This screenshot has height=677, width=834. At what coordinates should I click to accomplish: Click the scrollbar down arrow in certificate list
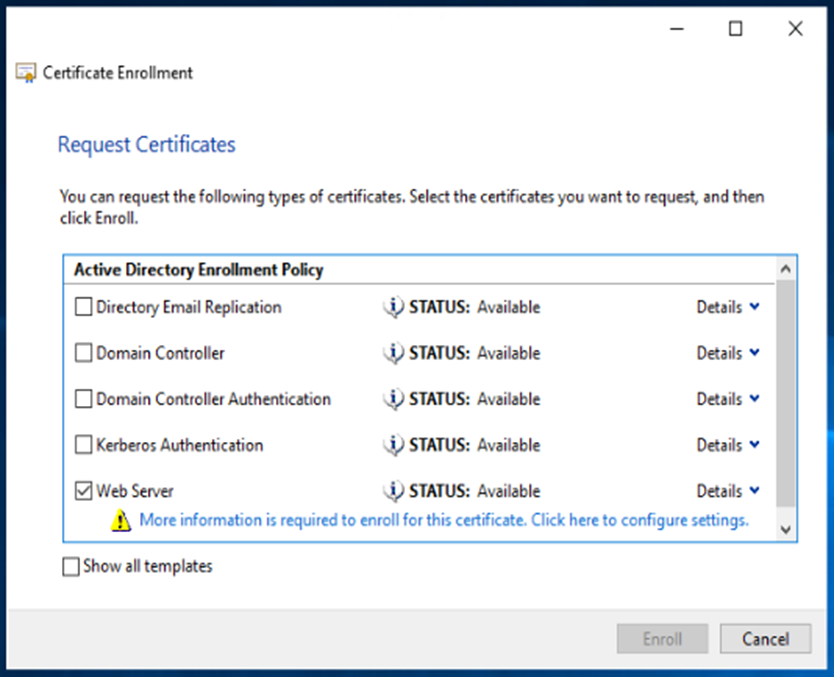tap(786, 528)
